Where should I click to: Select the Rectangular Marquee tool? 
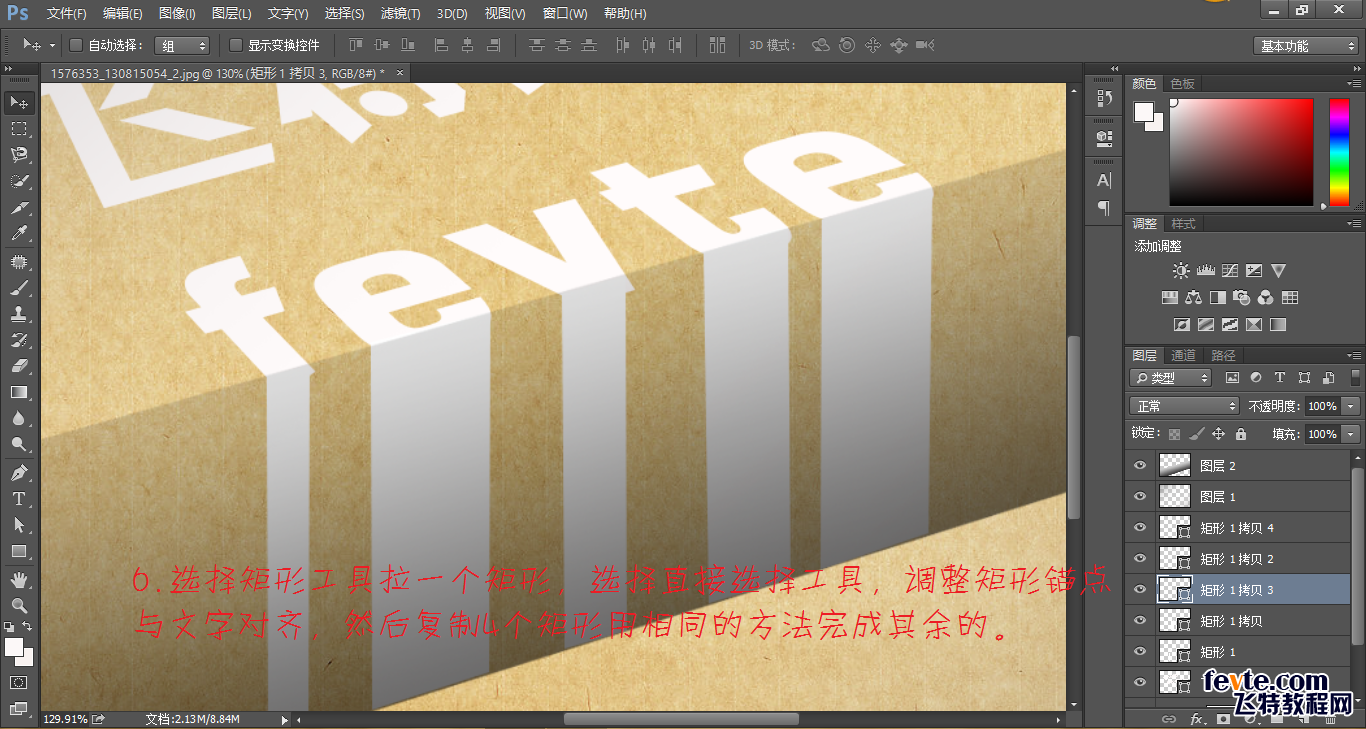[19, 129]
